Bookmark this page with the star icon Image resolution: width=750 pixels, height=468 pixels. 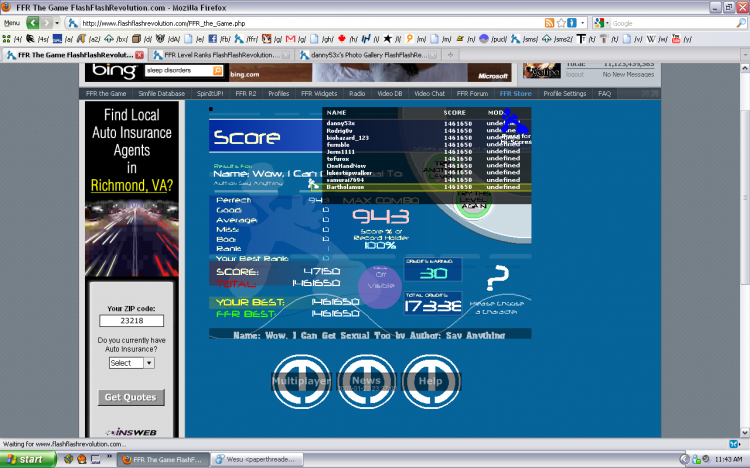point(561,23)
